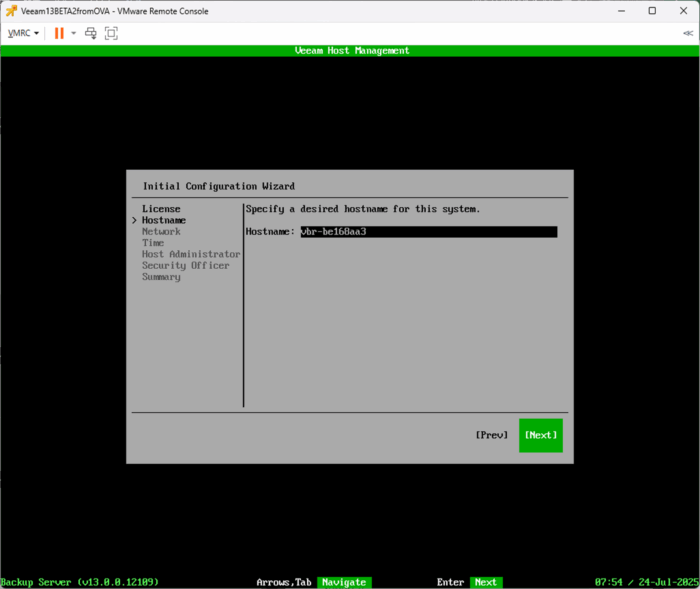Viewport: 700px width, 589px height.
Task: Select License step in wizard
Action: click(161, 209)
